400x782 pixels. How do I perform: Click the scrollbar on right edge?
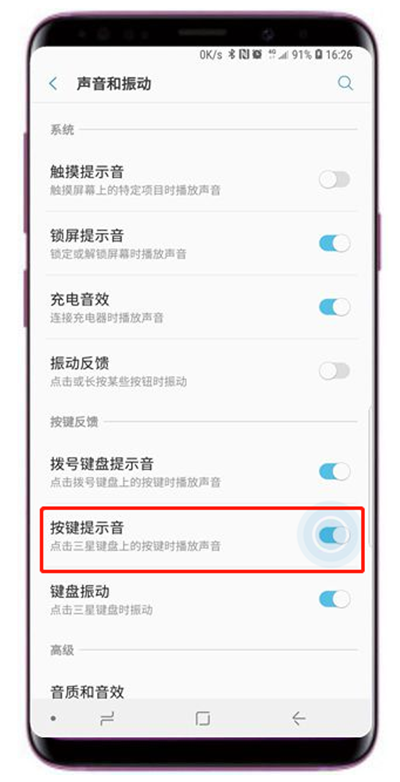(370, 478)
